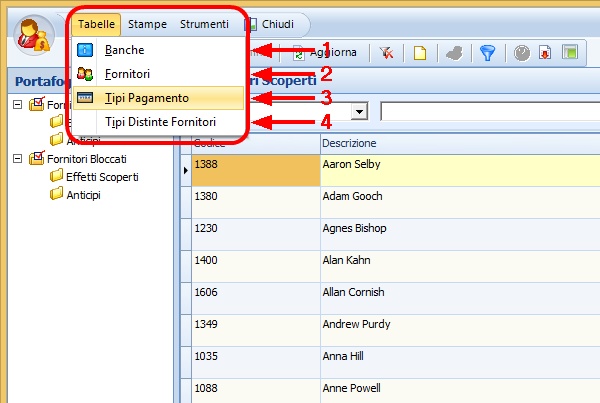Open the Tabelle menu
The width and height of the screenshot is (600, 403).
tap(97, 24)
